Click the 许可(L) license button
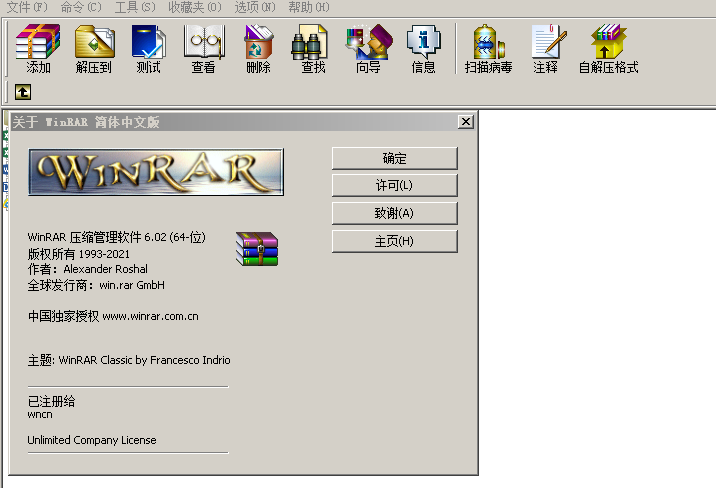 [395, 186]
